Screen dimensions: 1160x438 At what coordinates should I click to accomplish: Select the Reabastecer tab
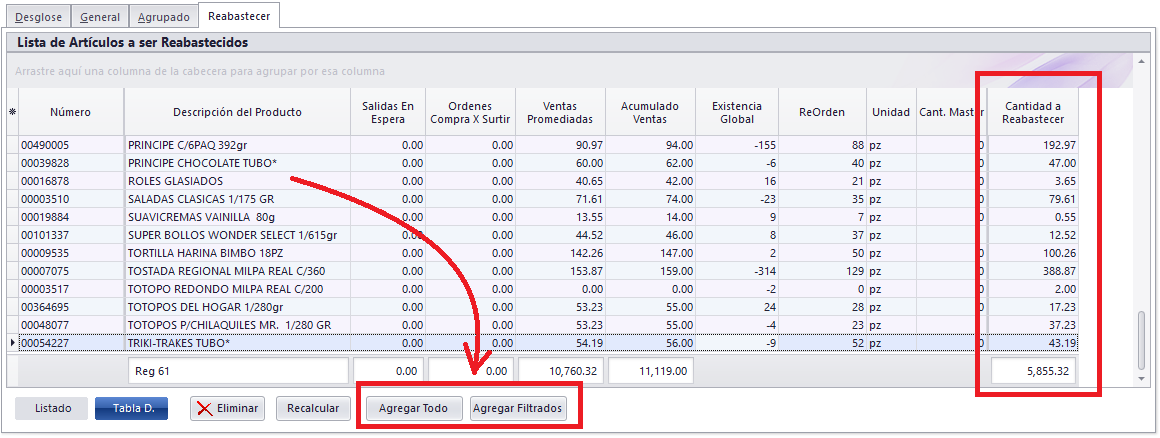pyautogui.click(x=240, y=16)
